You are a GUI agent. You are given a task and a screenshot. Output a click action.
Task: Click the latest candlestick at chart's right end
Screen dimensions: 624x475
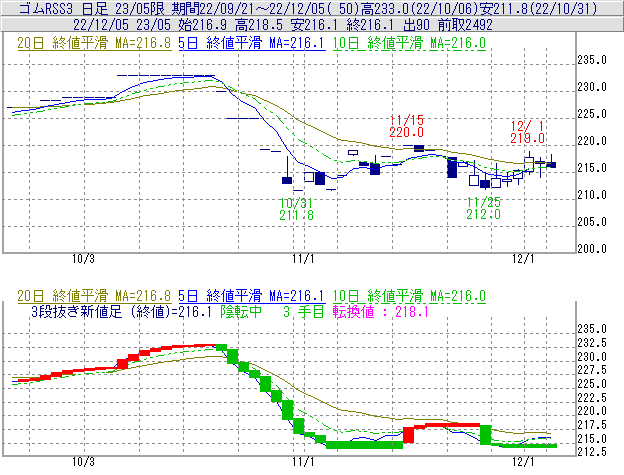[x=551, y=164]
